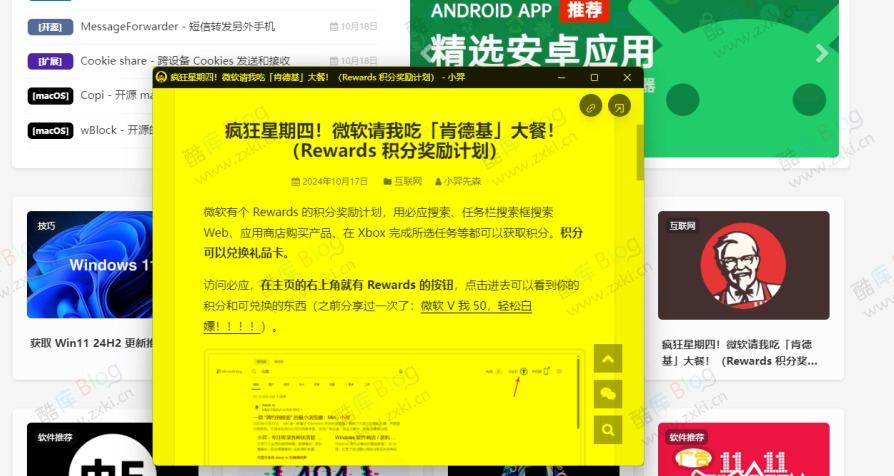Viewport: 894px width, 476px height.
Task: Open 获取 Win11 24H2 更新 article title
Action: [92, 343]
